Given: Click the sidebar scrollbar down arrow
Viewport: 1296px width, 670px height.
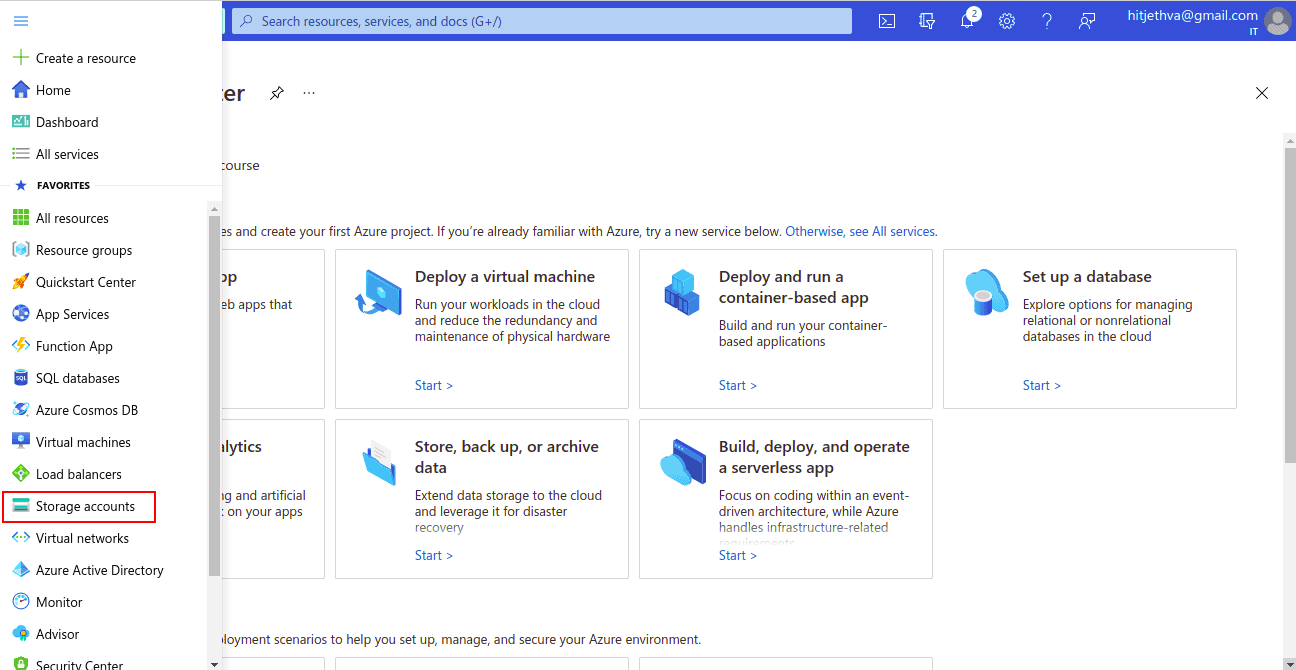Looking at the screenshot, I should [x=214, y=663].
